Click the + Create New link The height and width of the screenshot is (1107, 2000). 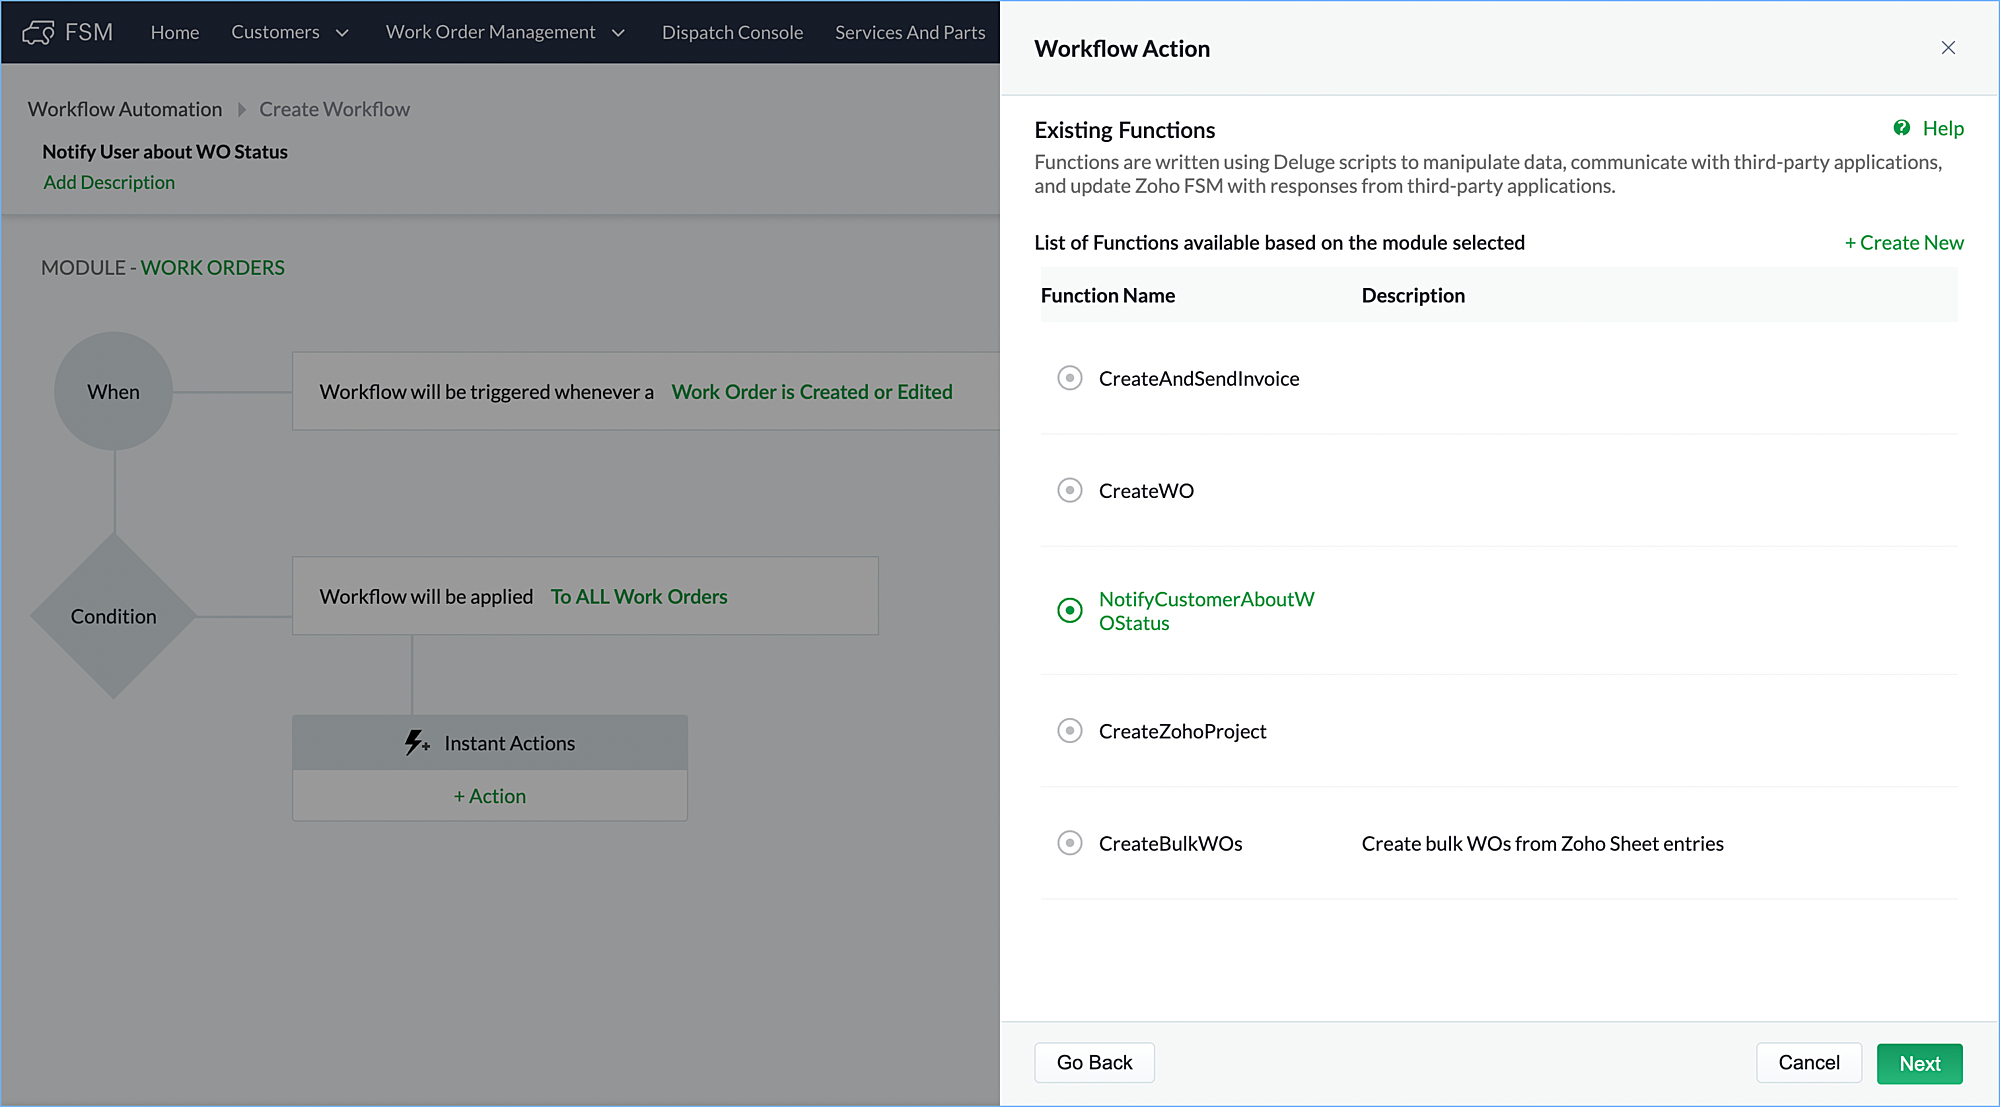pyautogui.click(x=1903, y=243)
